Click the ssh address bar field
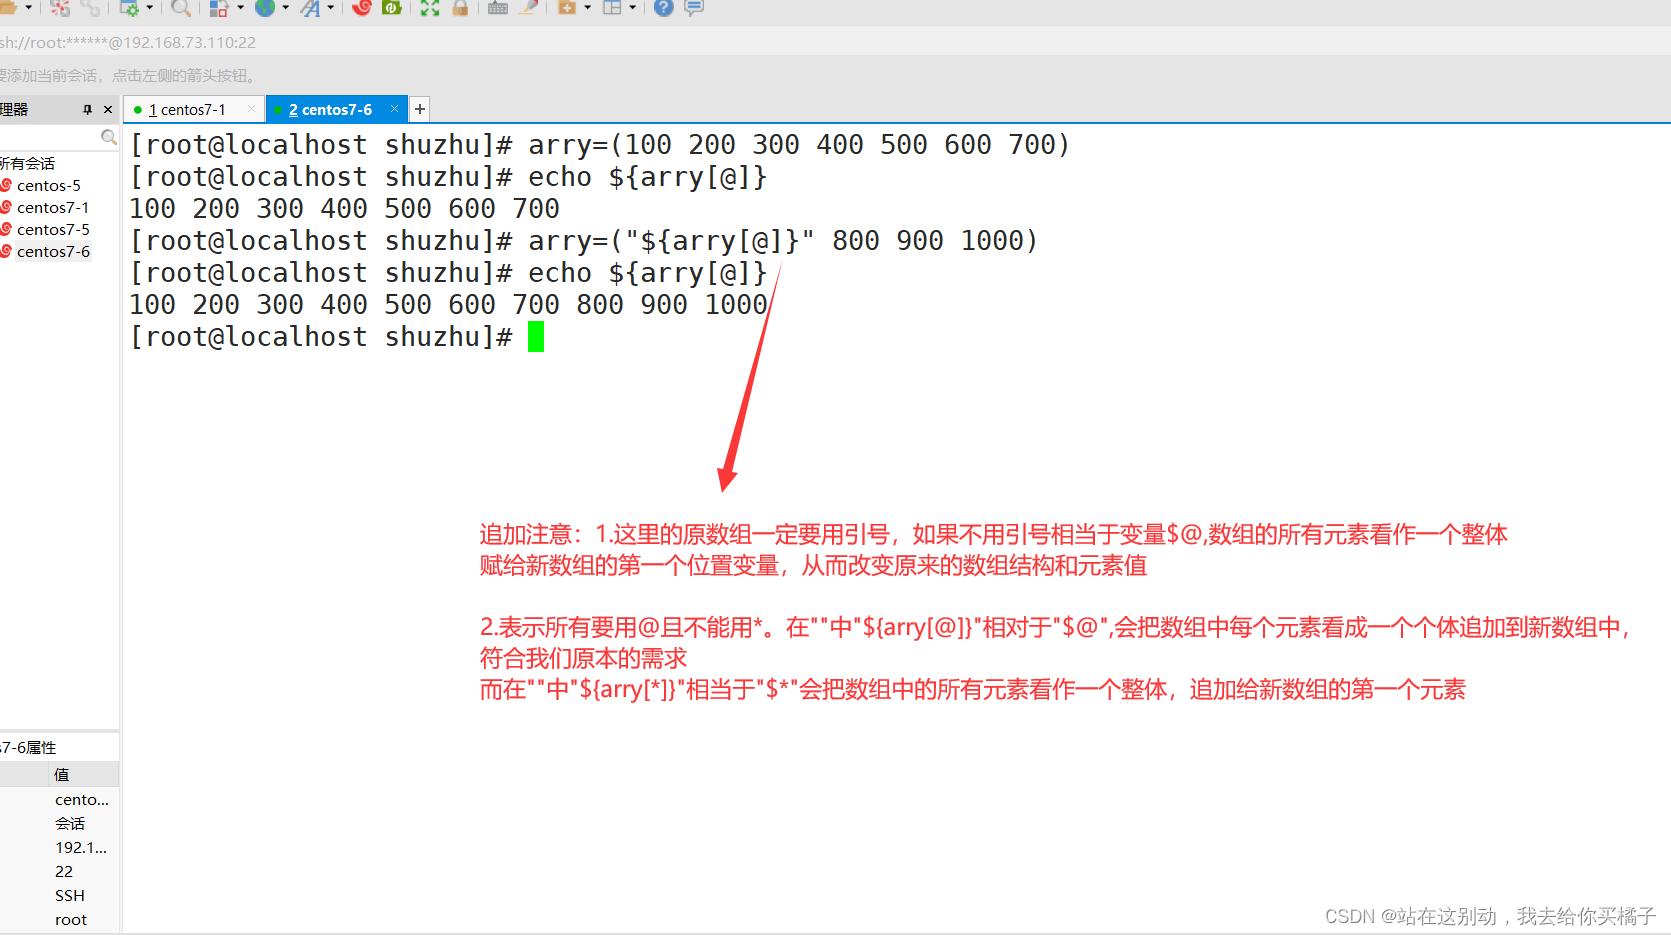 pyautogui.click(x=835, y=42)
